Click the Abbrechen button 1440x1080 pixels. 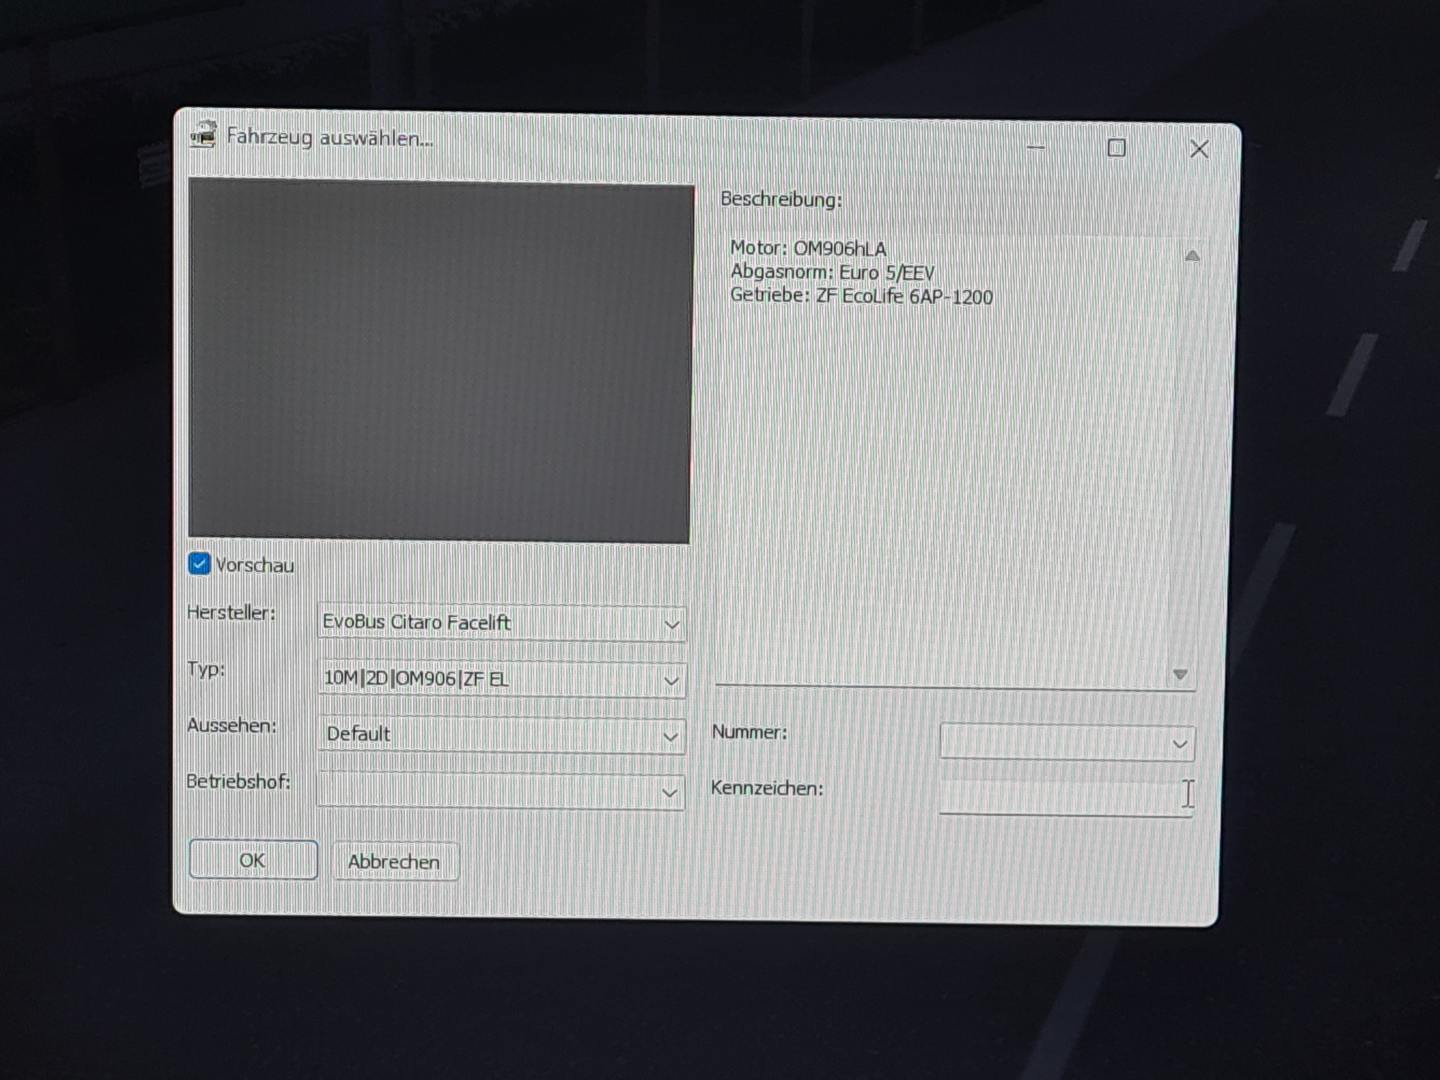point(395,861)
